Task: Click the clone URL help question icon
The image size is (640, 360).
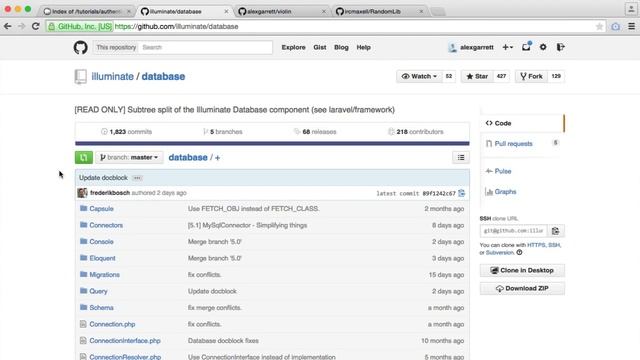Action: 519,253
